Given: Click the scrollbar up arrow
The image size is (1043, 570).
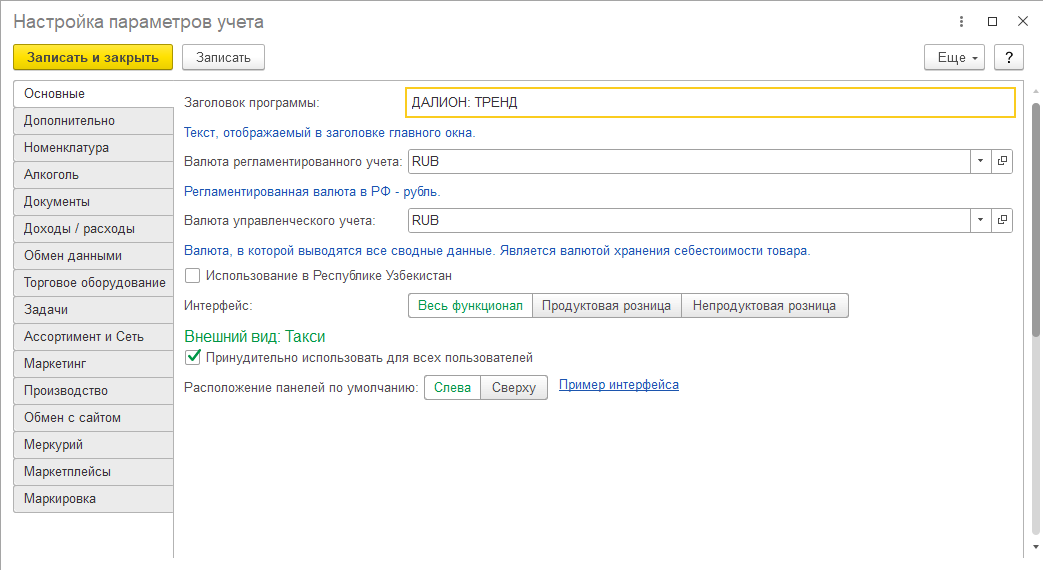Looking at the screenshot, I should (x=1034, y=89).
